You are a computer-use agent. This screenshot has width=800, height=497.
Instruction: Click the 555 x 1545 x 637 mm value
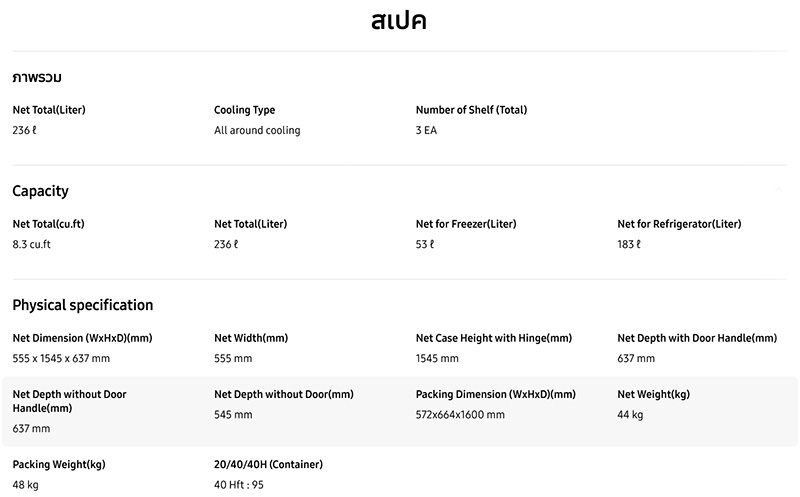61,359
